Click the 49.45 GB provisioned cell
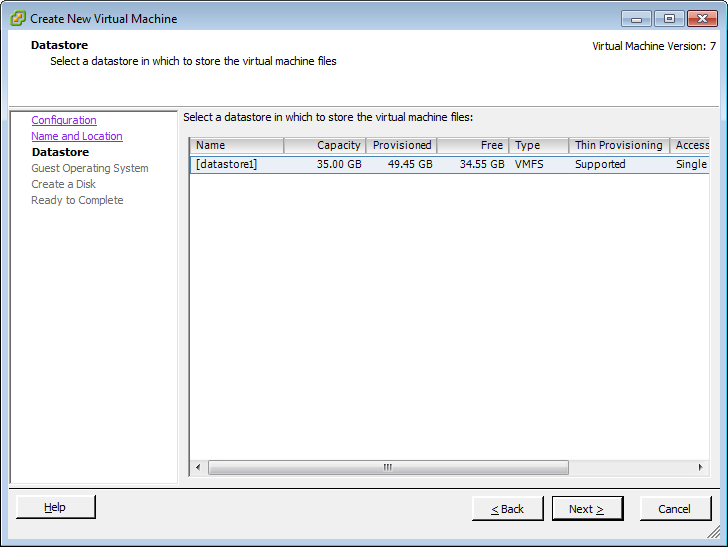728x547 pixels. [410, 164]
